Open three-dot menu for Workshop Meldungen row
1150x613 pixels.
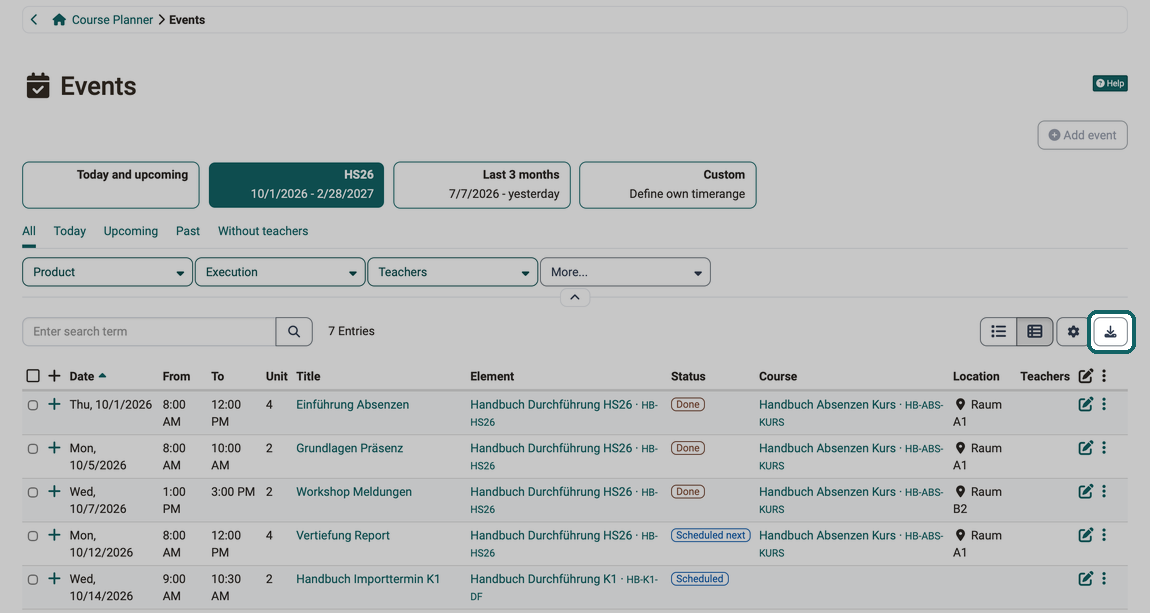(x=1104, y=491)
